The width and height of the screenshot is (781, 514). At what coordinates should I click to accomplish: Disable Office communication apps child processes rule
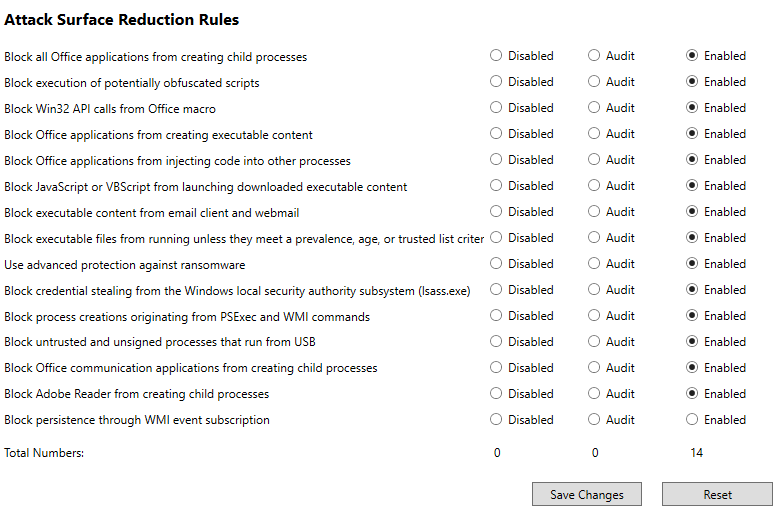[497, 368]
